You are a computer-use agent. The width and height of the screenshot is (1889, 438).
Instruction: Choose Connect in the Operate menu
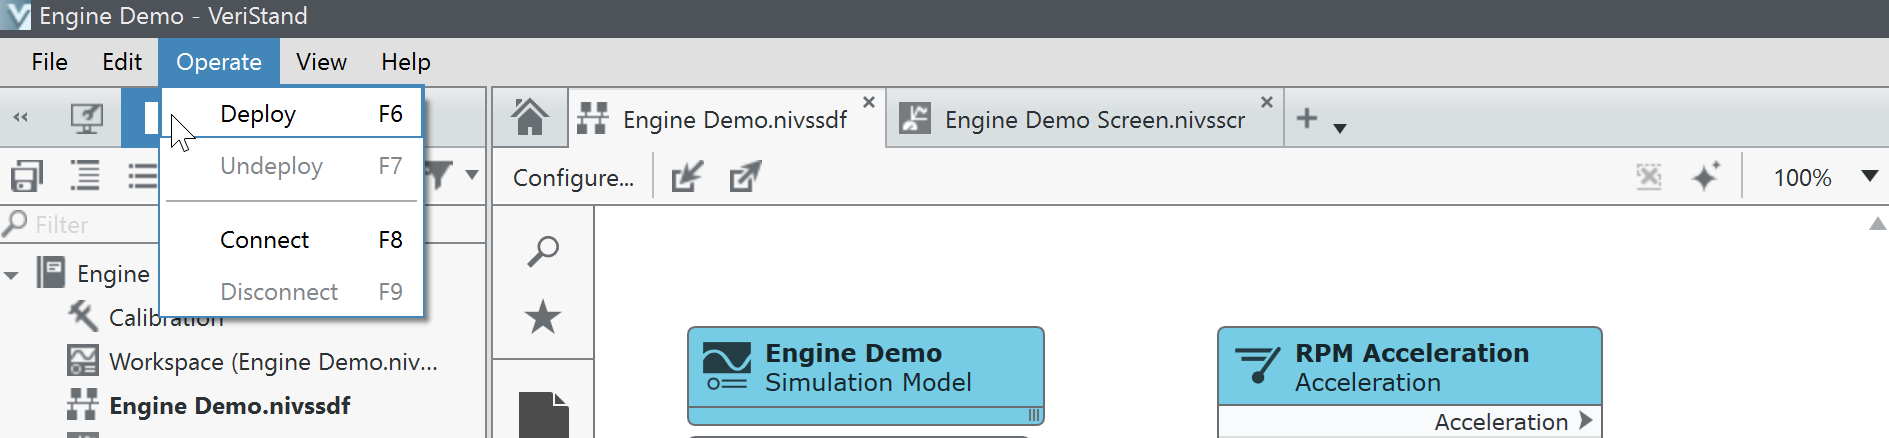click(x=264, y=240)
